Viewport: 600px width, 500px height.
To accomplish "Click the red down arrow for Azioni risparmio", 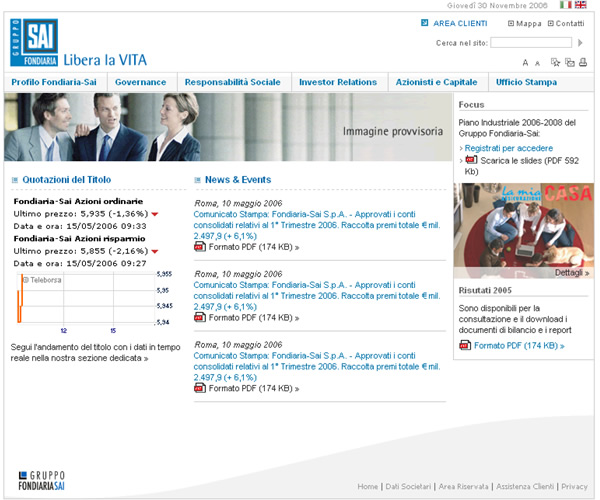I will click(x=155, y=251).
